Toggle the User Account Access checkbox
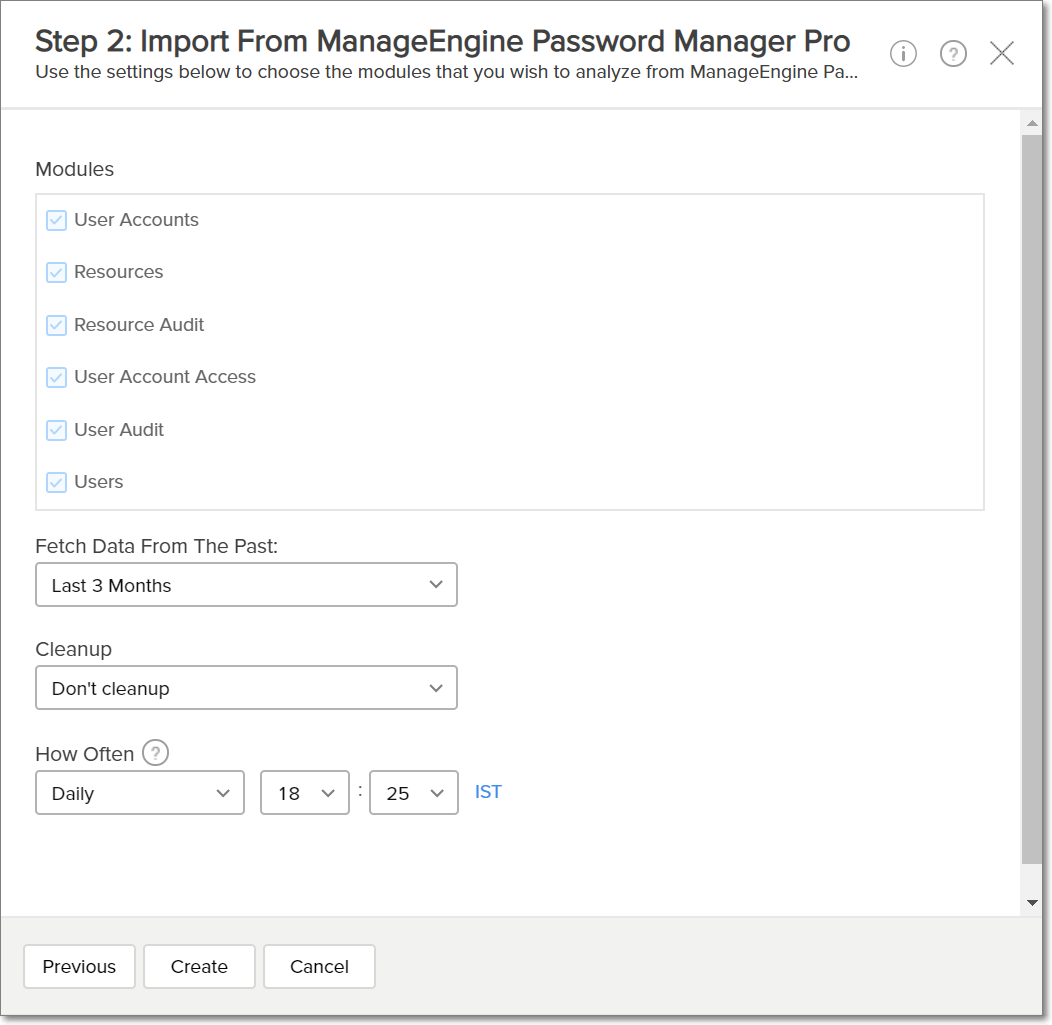1052x1025 pixels. pyautogui.click(x=57, y=377)
